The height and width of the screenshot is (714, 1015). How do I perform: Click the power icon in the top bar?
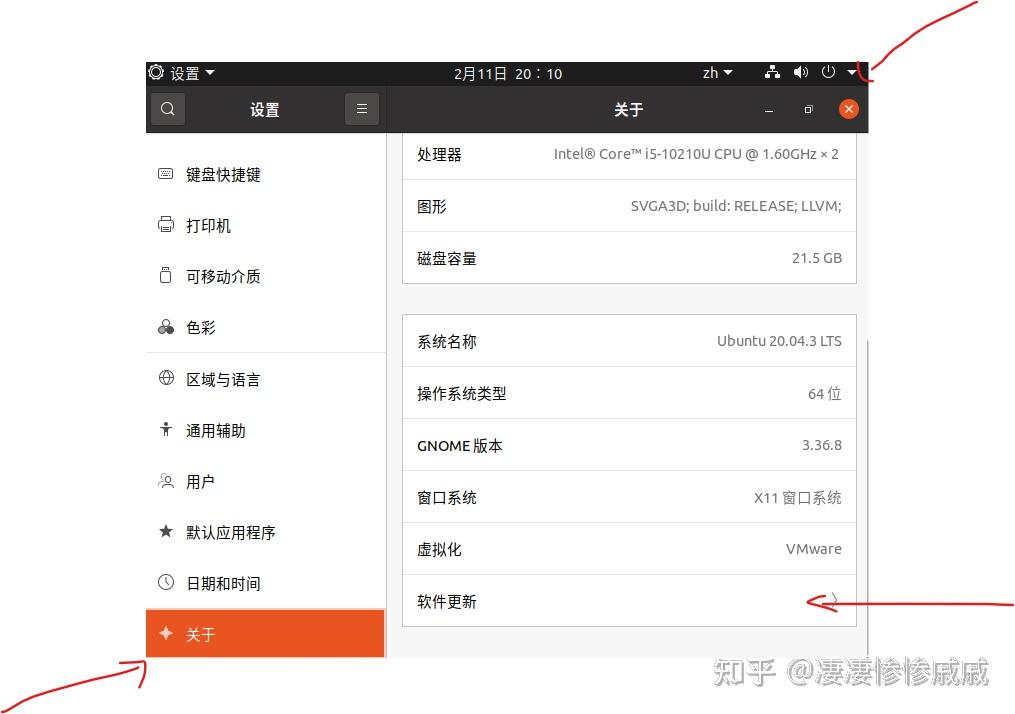coord(828,72)
